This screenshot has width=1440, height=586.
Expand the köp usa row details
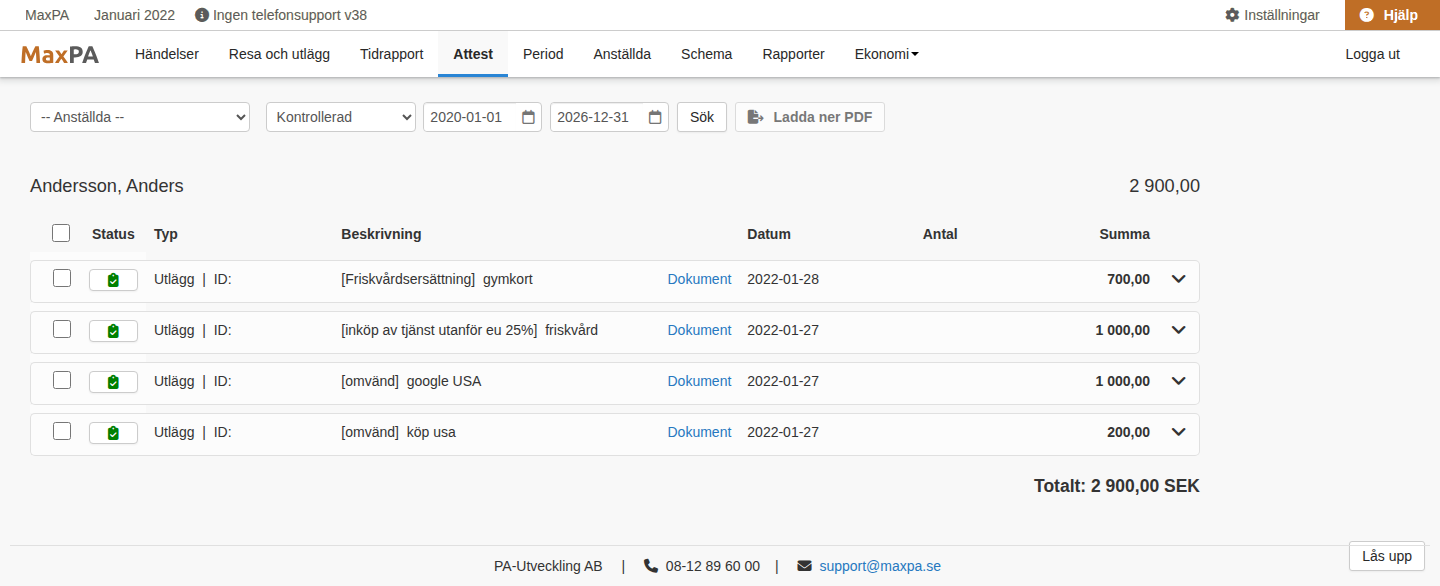(1178, 432)
